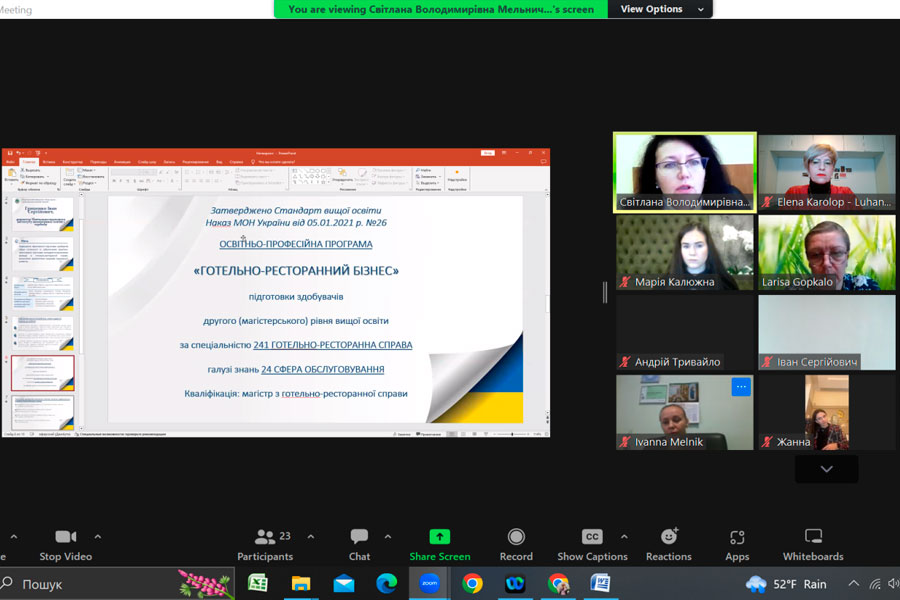
Task: Start recording with the Record icon
Action: (516, 538)
